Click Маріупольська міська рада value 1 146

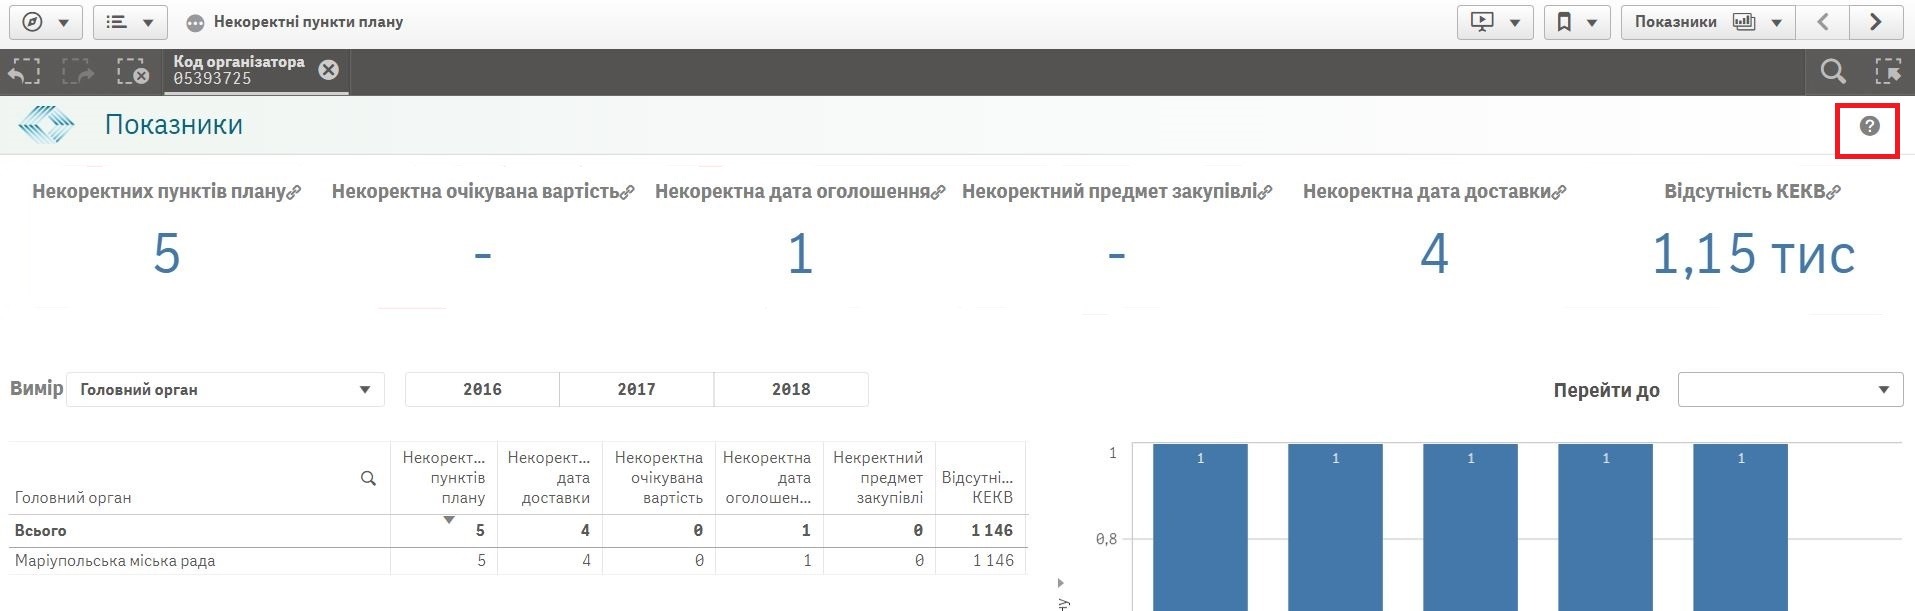[993, 561]
